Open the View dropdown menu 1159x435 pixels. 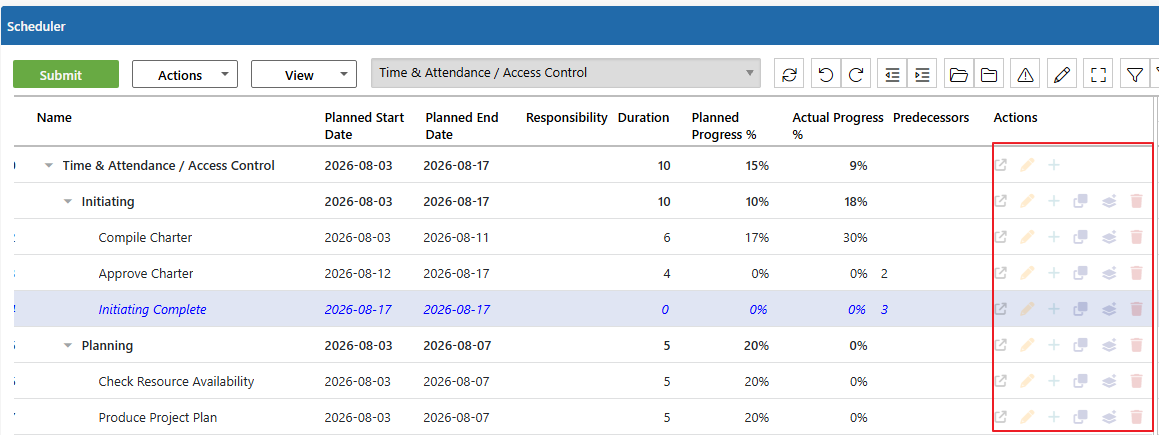[304, 75]
